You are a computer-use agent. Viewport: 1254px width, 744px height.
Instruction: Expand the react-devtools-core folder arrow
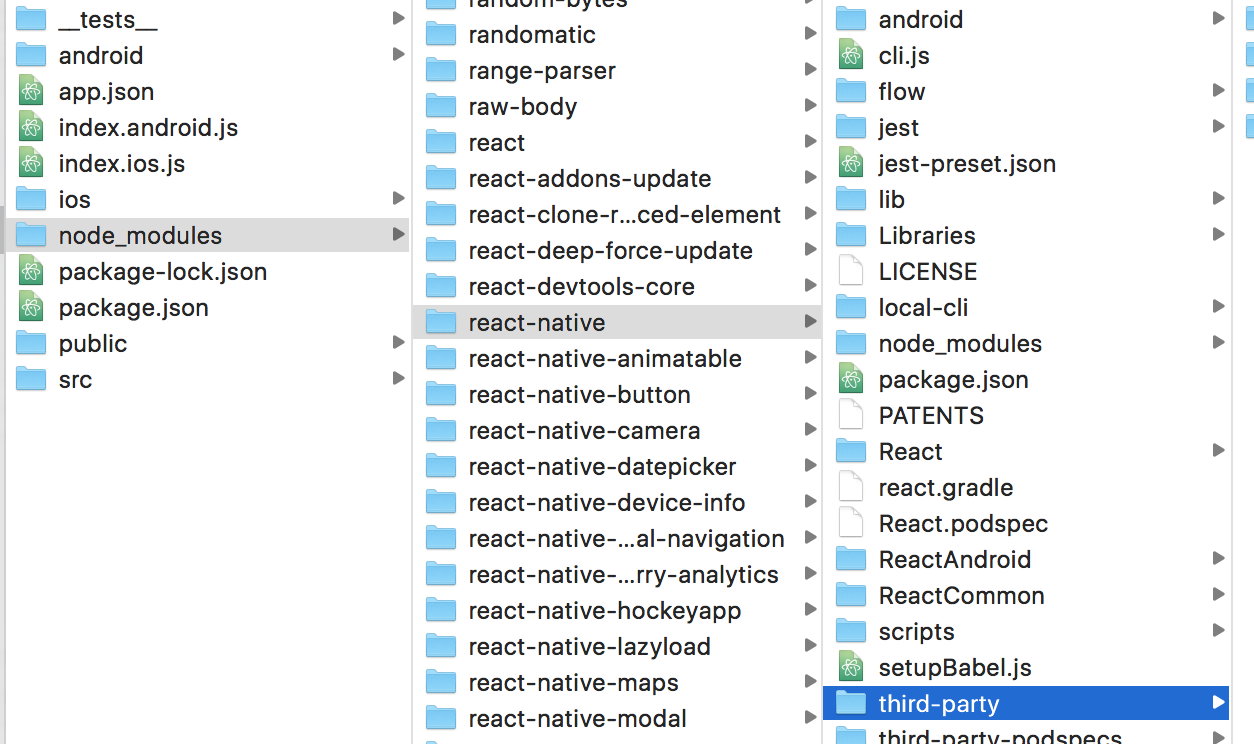pos(810,286)
